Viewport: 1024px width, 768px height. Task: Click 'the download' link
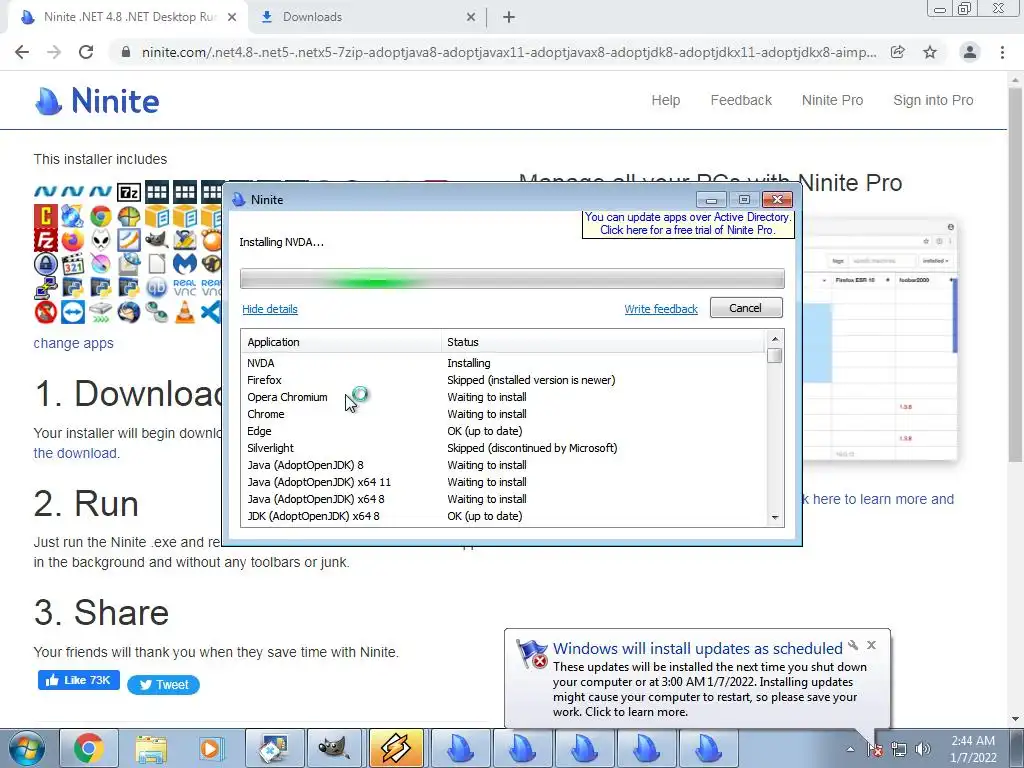(x=75, y=453)
